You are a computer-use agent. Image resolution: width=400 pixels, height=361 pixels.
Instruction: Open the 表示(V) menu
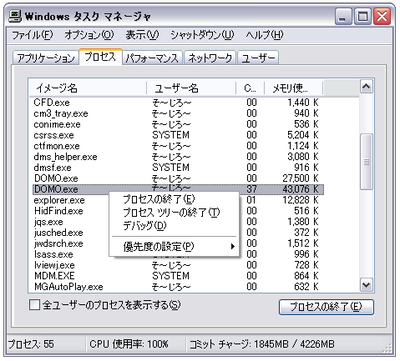(x=142, y=35)
